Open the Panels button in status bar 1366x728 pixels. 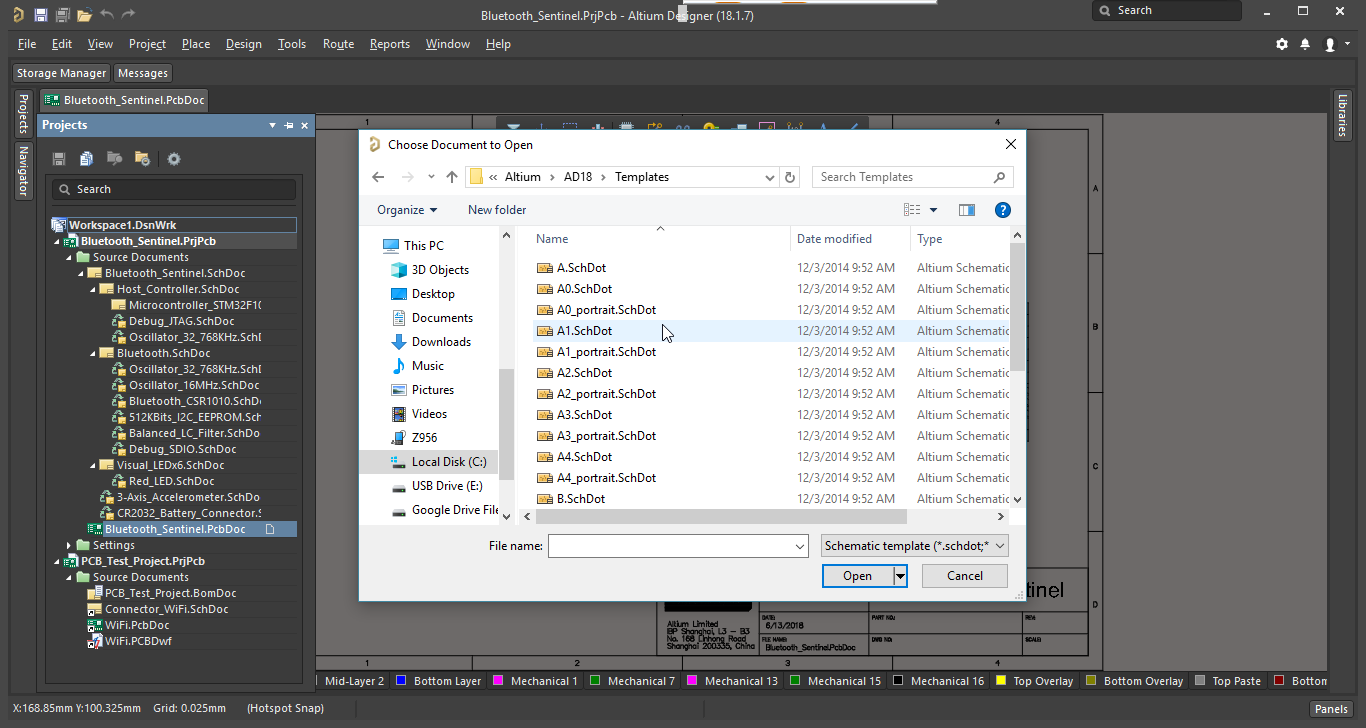coord(1331,709)
